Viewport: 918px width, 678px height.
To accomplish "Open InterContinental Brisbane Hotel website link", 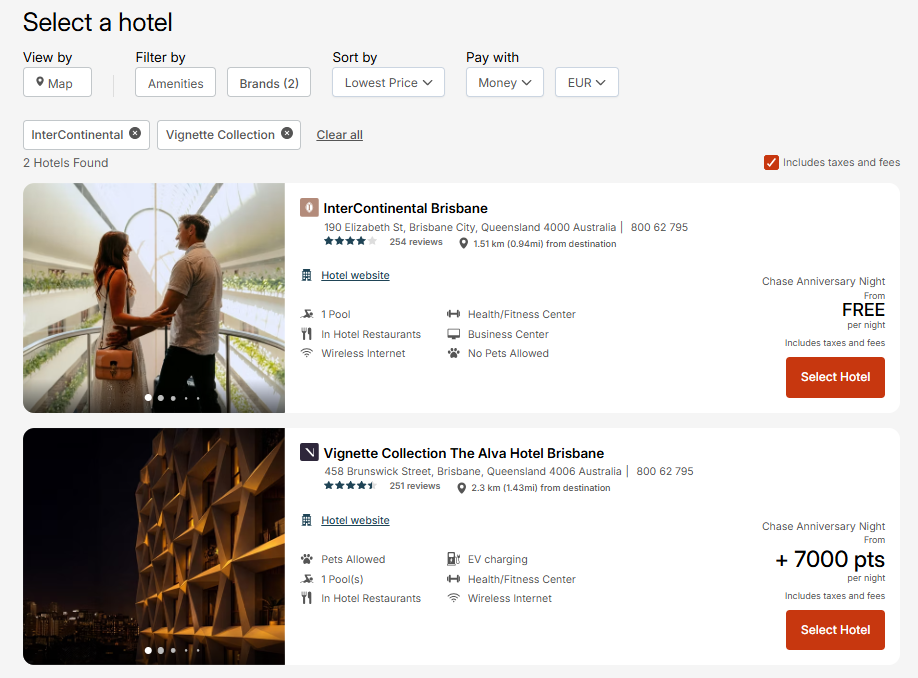I will tap(355, 275).
